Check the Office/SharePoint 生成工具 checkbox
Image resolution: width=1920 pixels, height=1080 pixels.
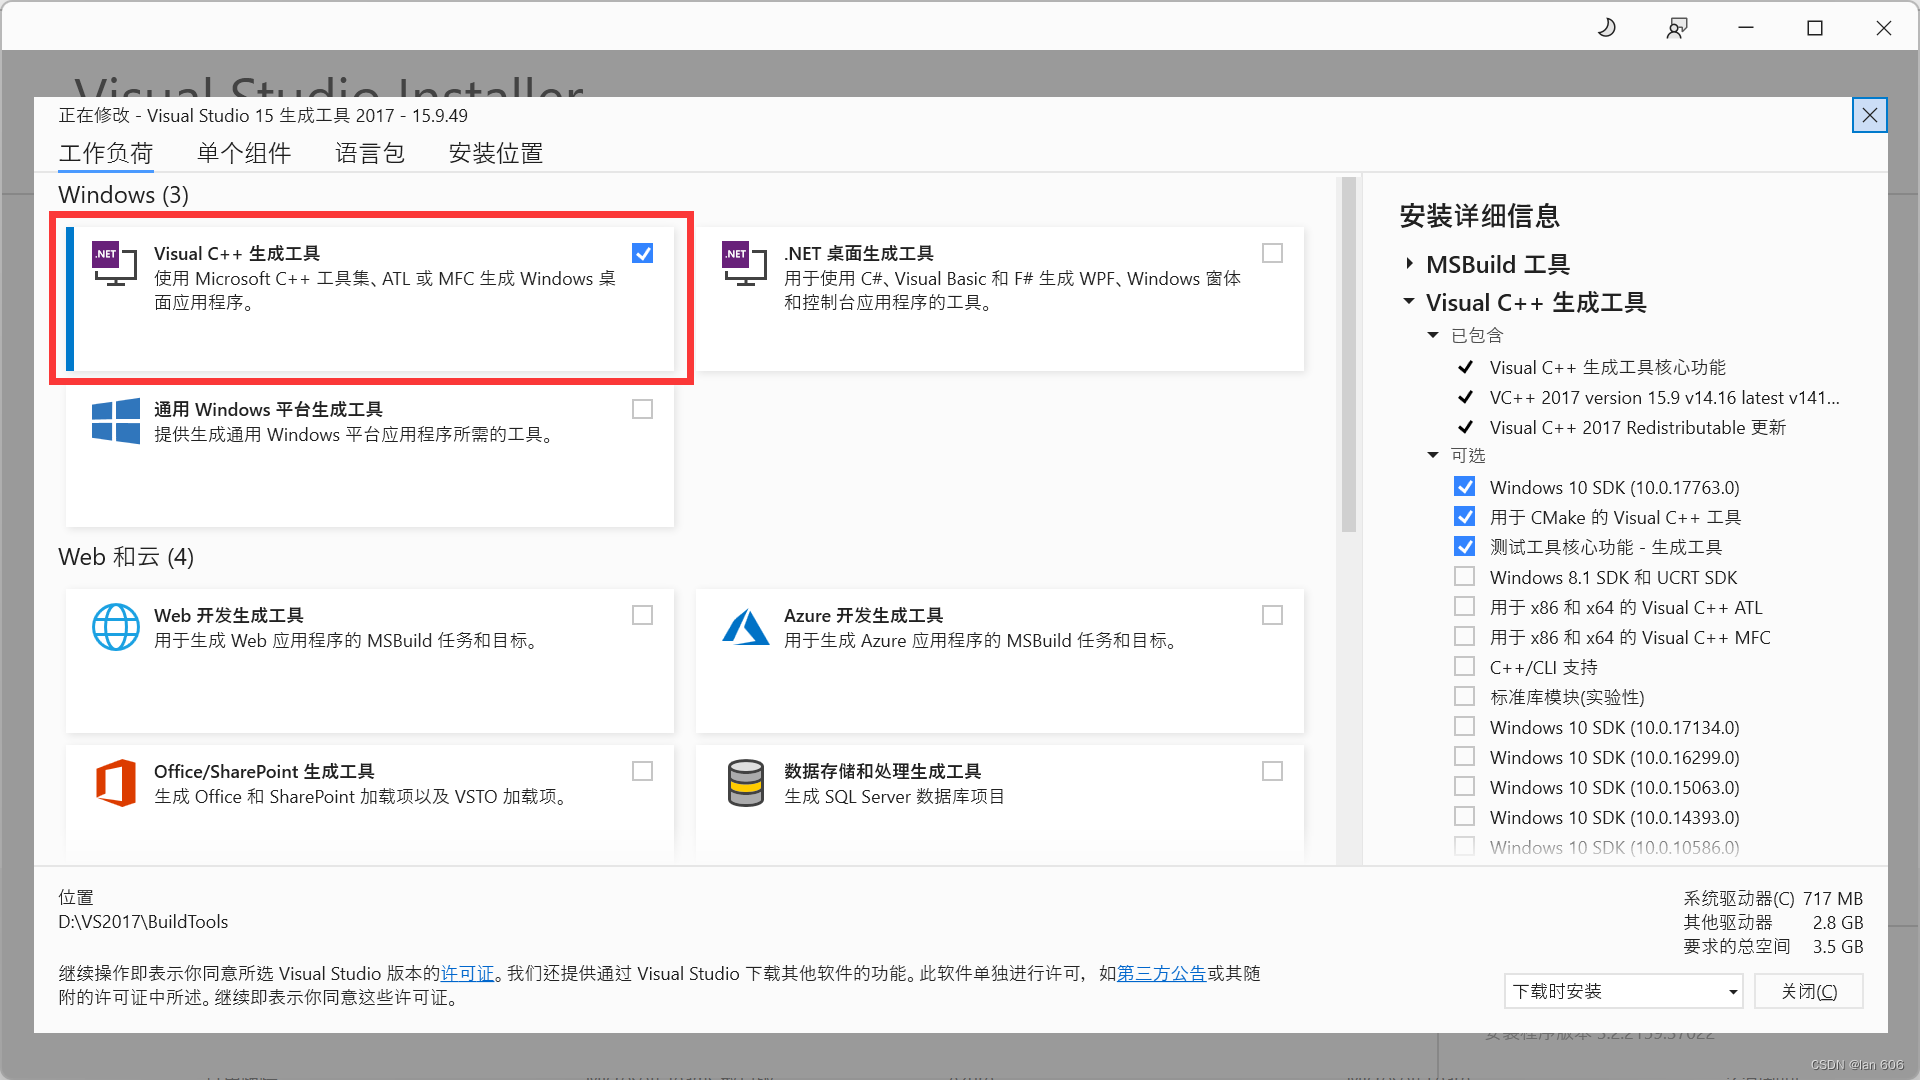coord(642,771)
